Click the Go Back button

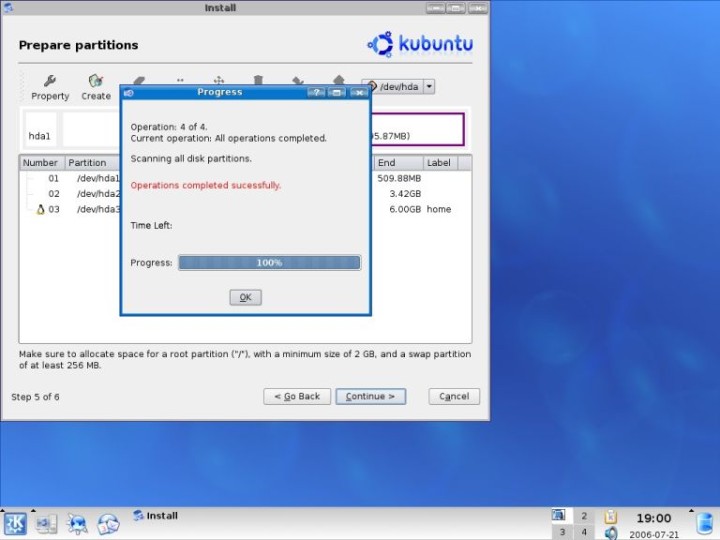[x=297, y=396]
